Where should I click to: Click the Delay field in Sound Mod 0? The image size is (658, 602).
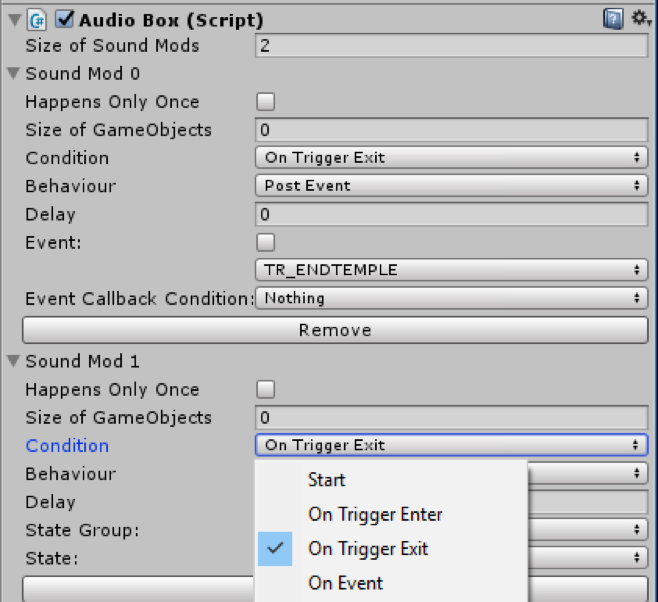pyautogui.click(x=452, y=214)
